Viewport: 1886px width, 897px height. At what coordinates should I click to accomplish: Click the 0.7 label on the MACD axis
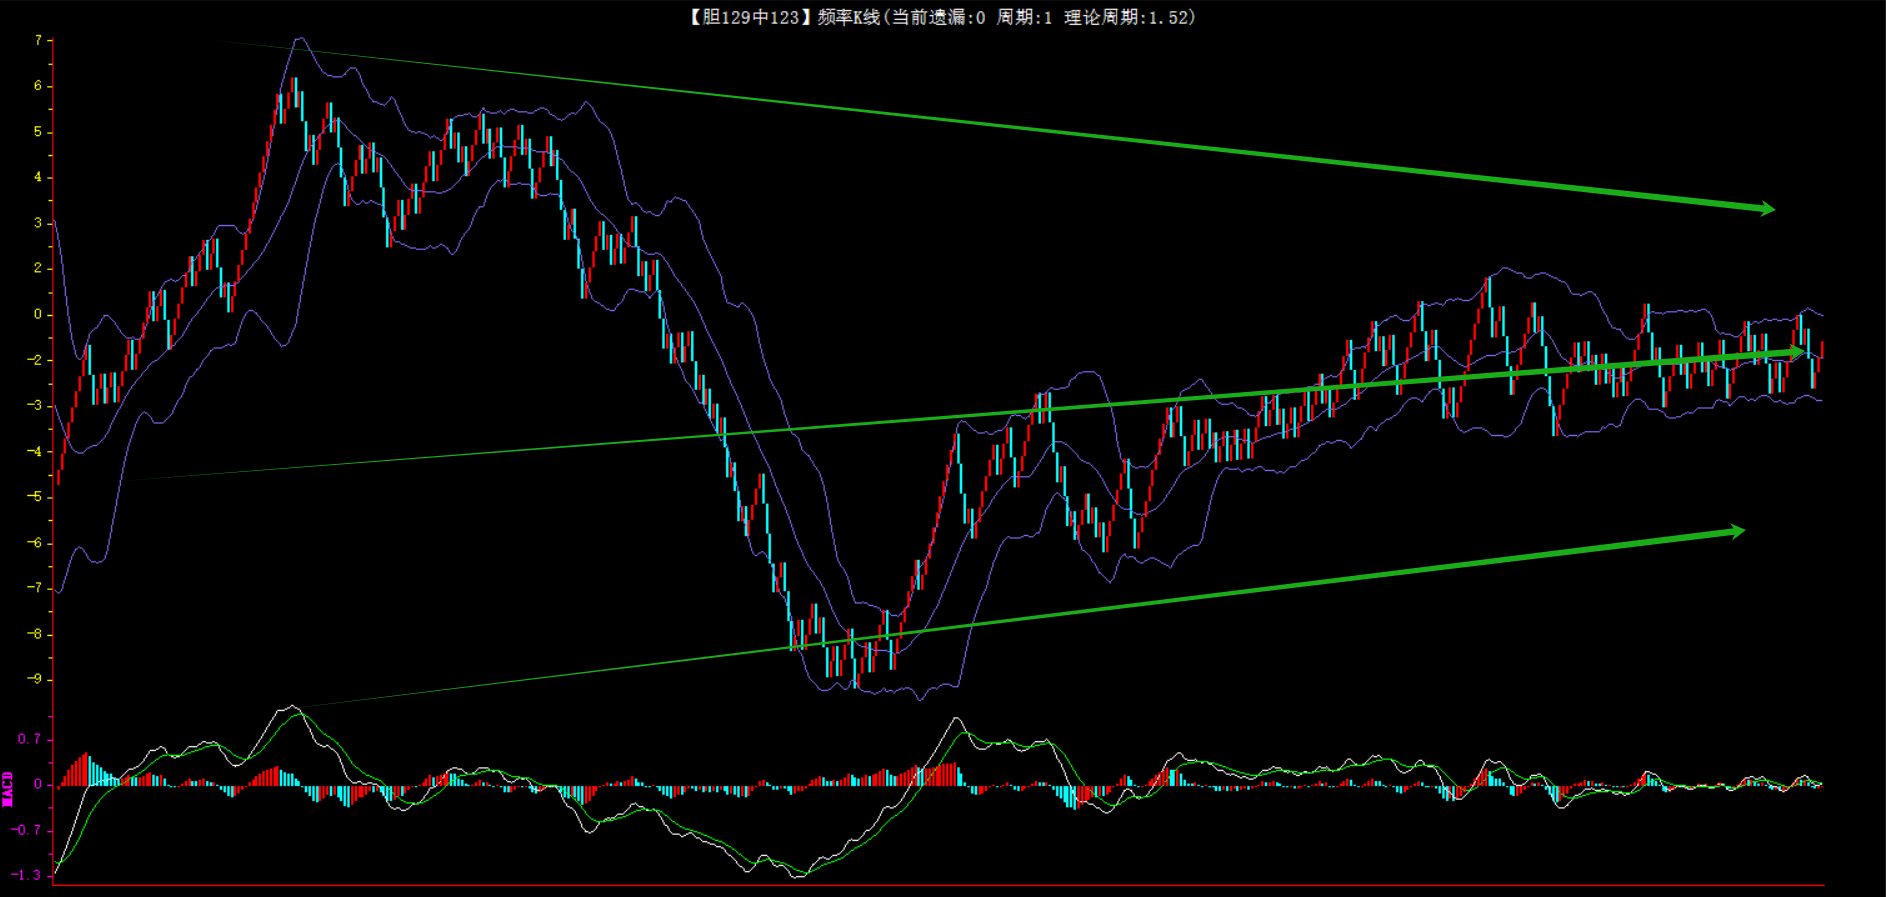pos(29,739)
